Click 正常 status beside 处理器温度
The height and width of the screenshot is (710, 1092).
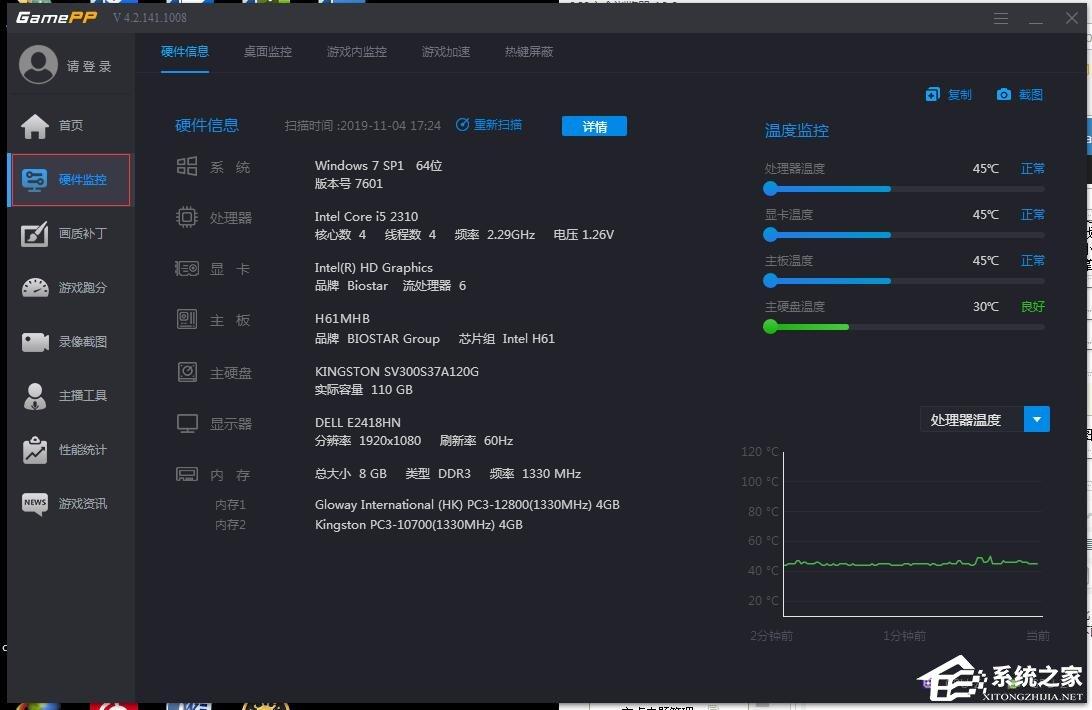[1032, 169]
